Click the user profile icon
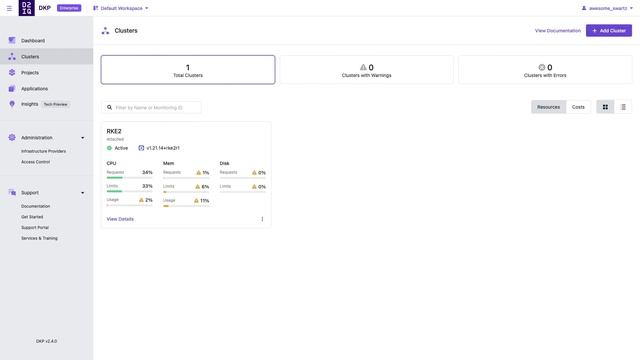The height and width of the screenshot is (360, 640). (x=584, y=8)
